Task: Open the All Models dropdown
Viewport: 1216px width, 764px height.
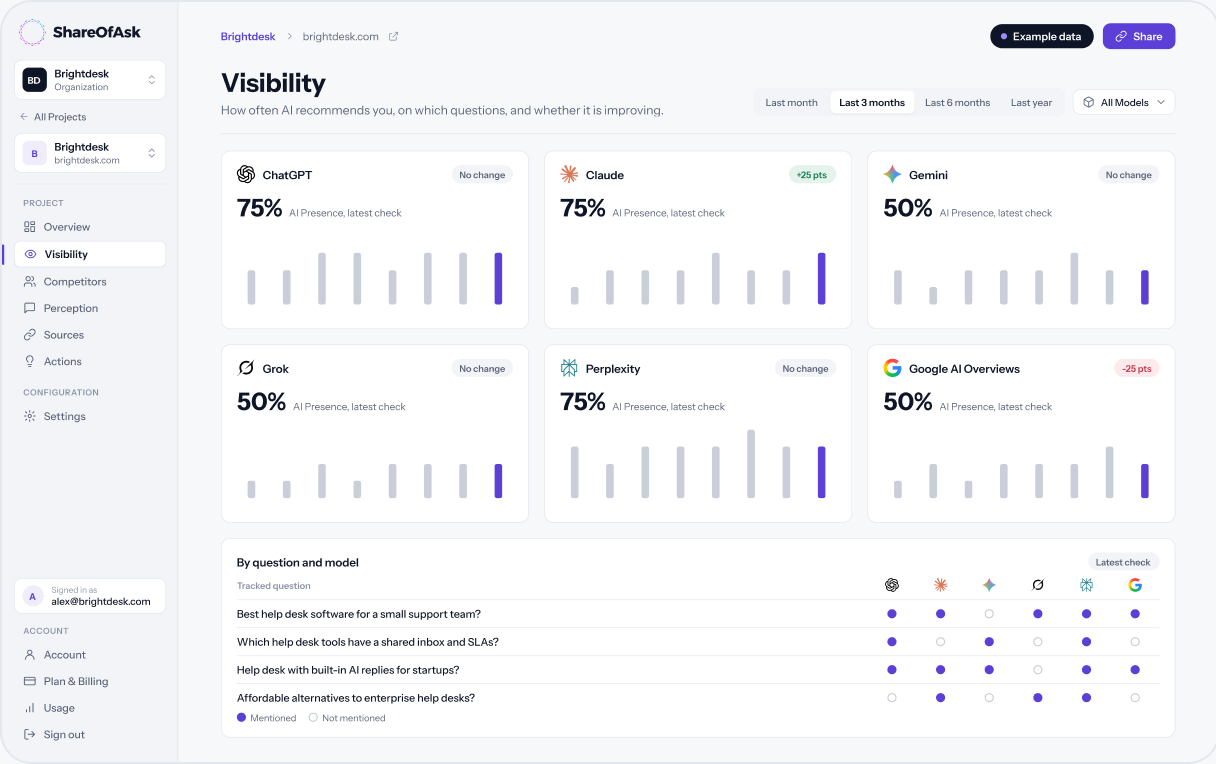Action: pyautogui.click(x=1124, y=102)
